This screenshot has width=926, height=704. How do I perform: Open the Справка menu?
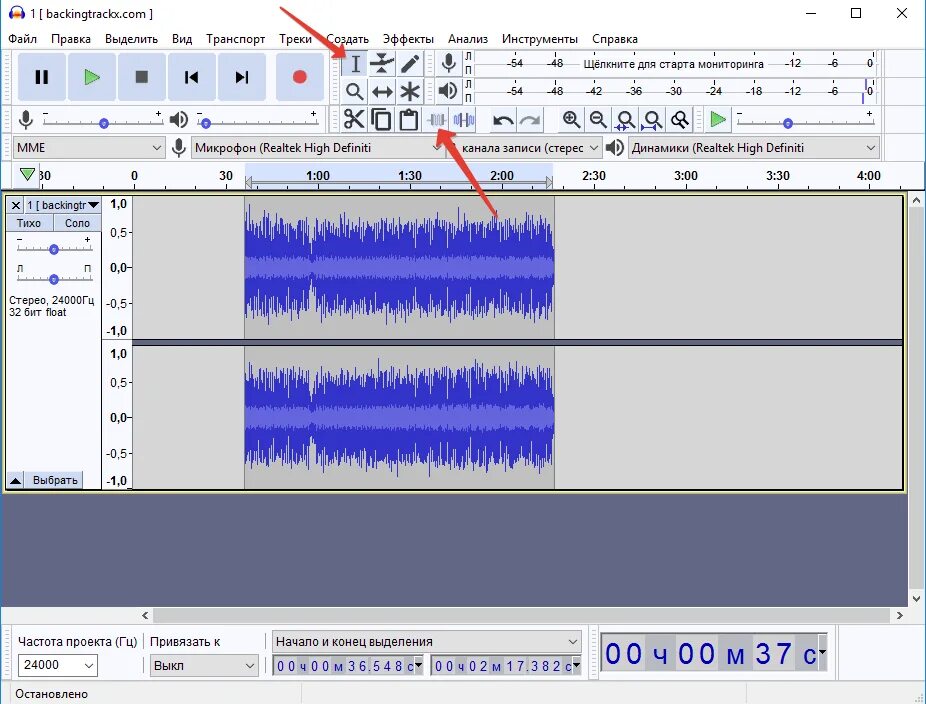tap(615, 39)
